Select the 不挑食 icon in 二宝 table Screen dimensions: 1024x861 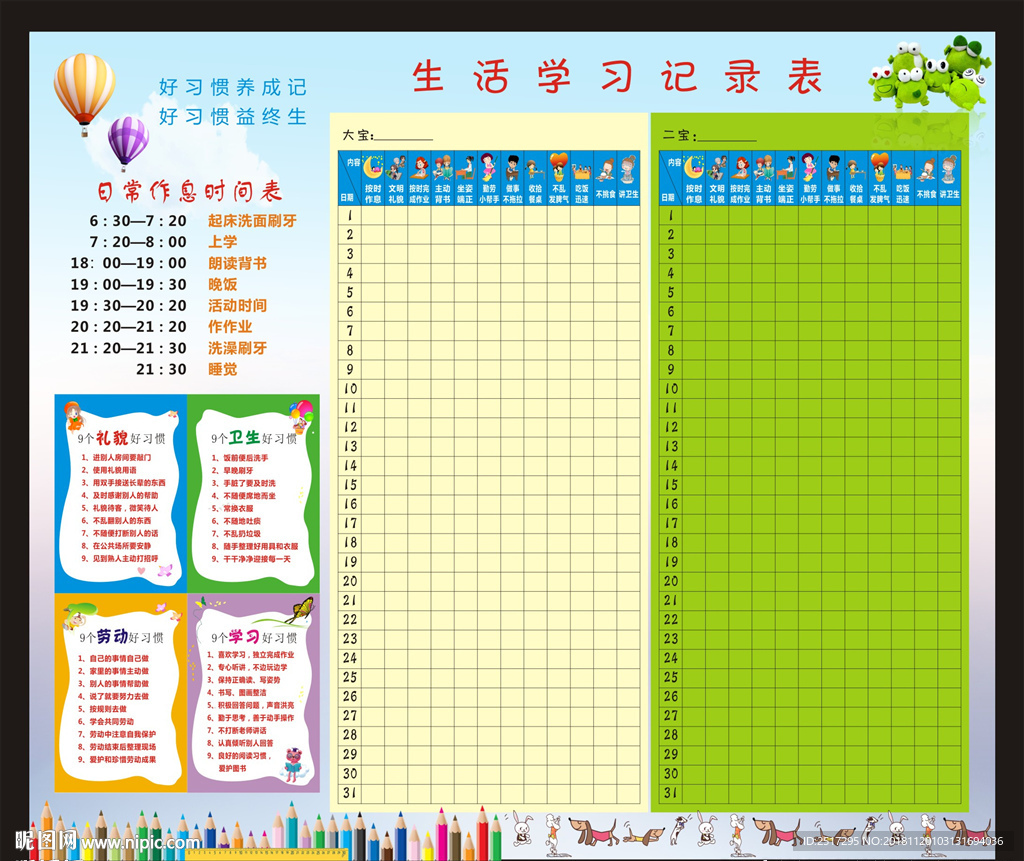click(x=926, y=169)
